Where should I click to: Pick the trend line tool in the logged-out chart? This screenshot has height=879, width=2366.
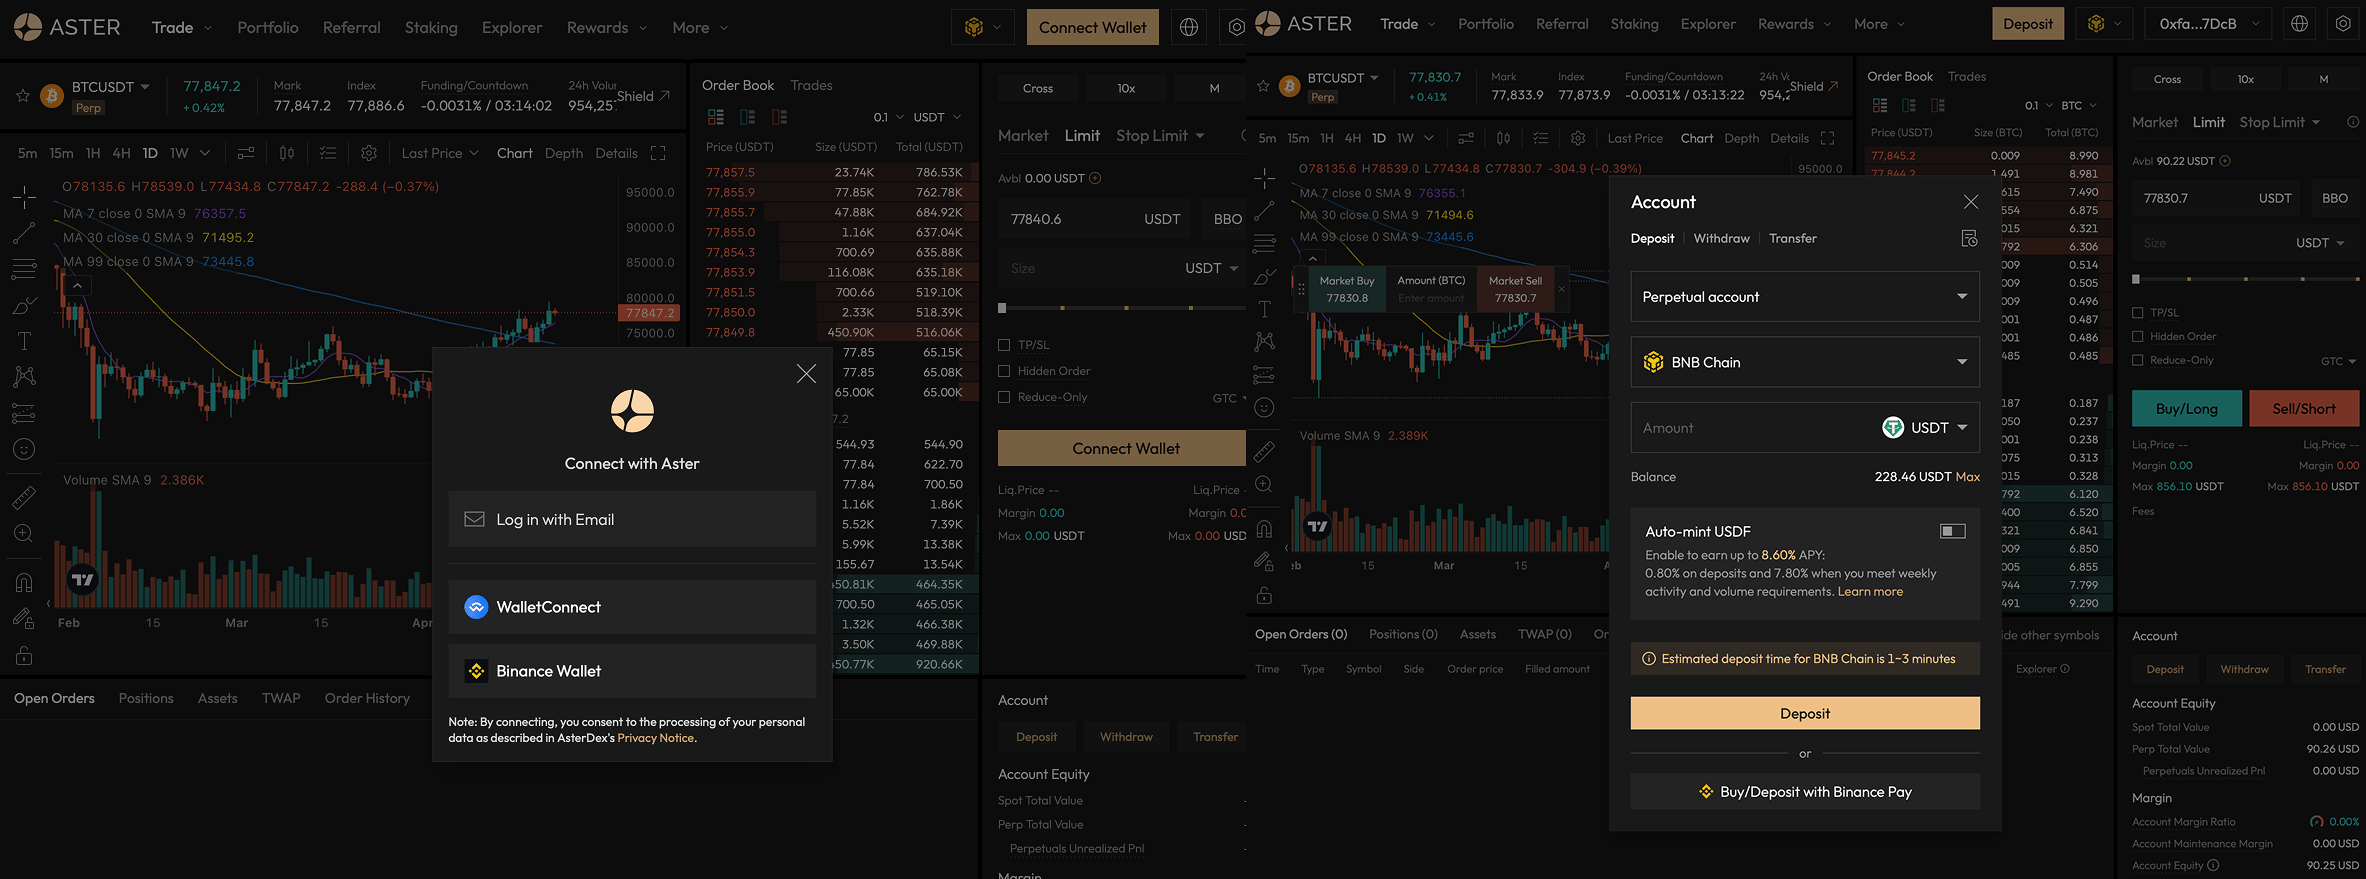(x=24, y=233)
